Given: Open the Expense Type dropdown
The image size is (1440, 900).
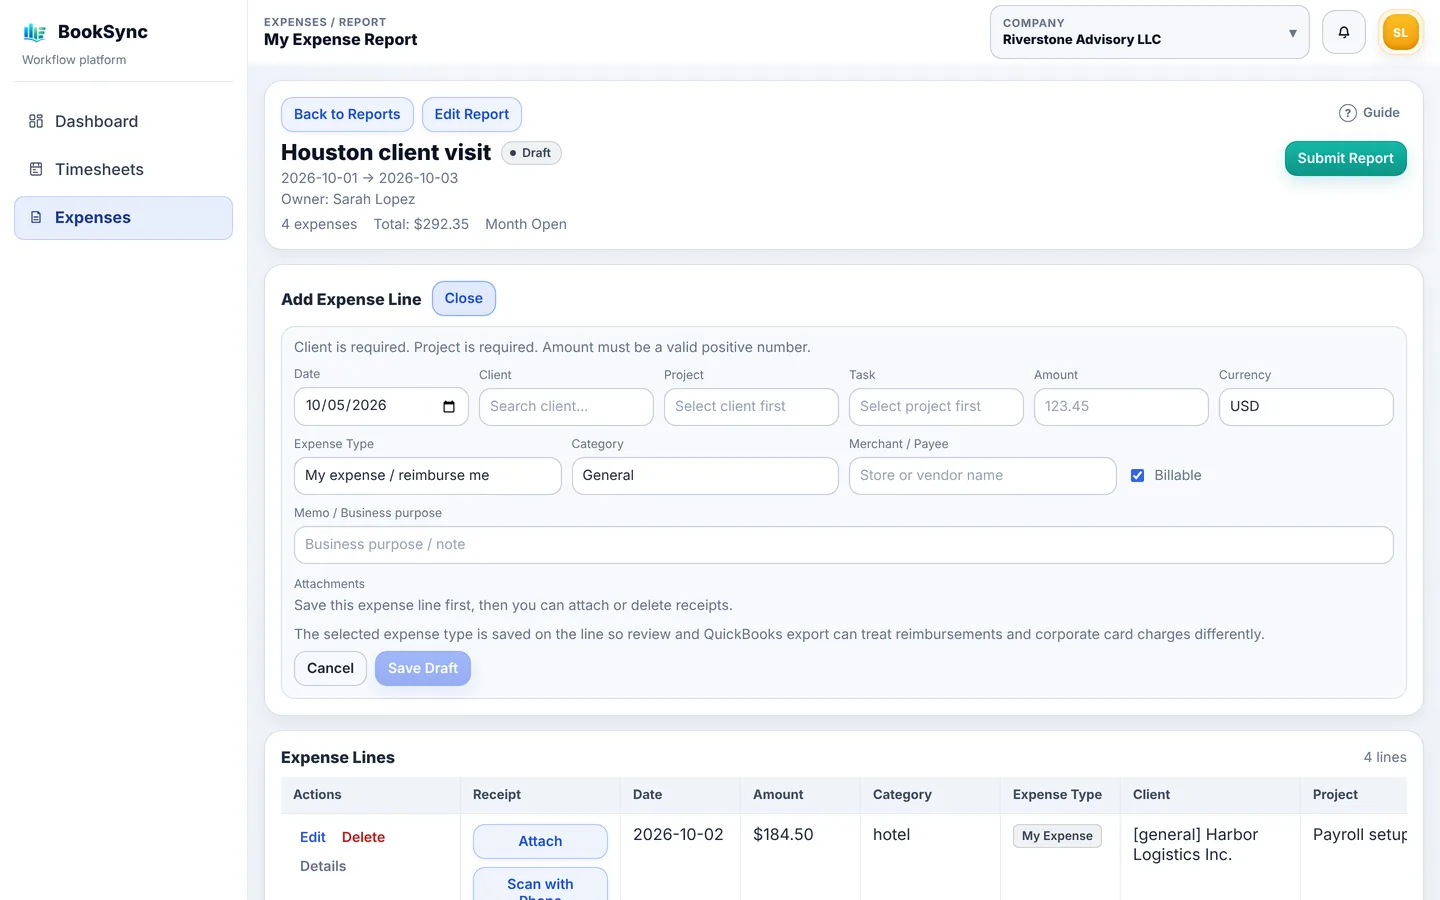Looking at the screenshot, I should pyautogui.click(x=427, y=475).
